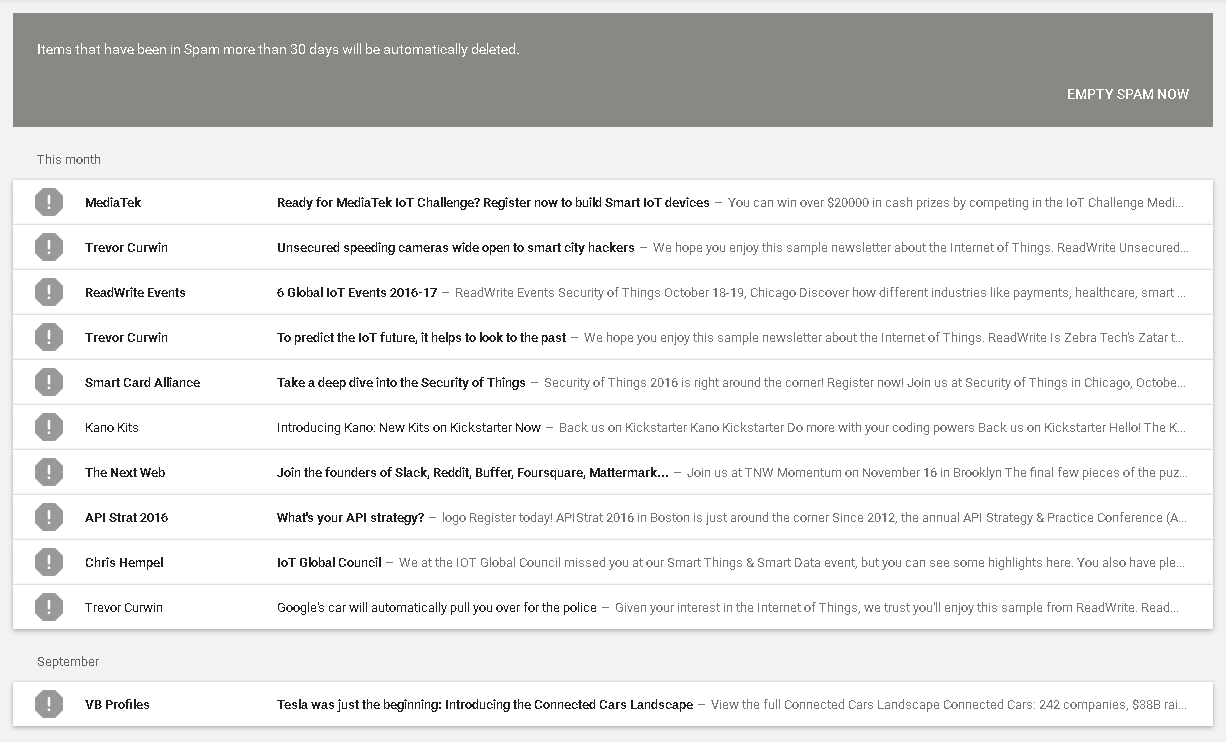Open IoT Global Council email subject
1226x742 pixels.
tap(329, 562)
